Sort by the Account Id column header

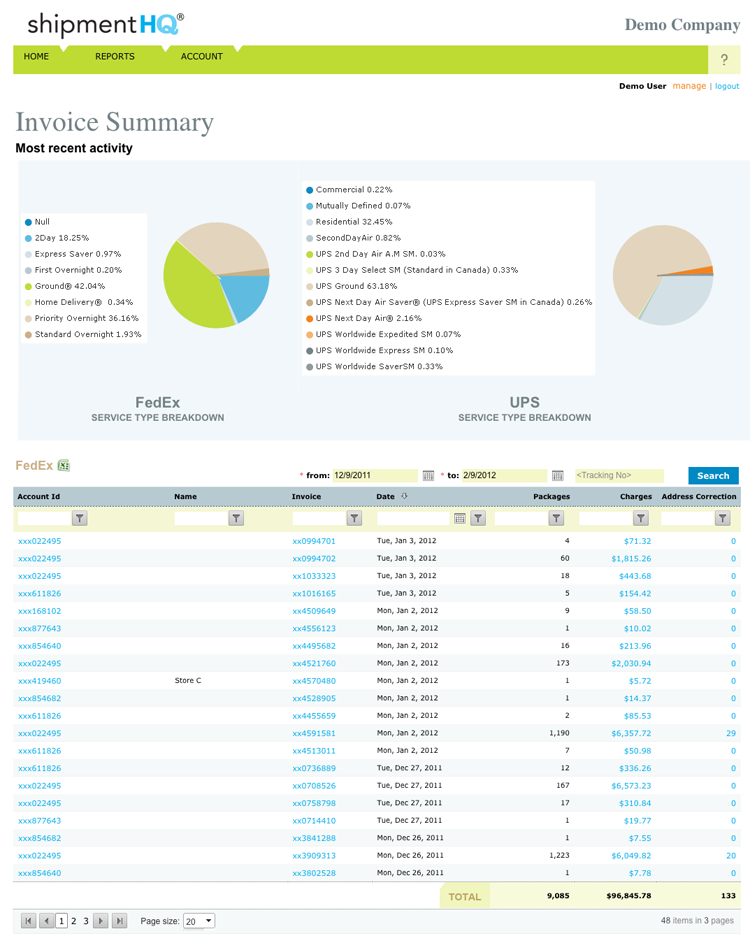[x=39, y=497]
